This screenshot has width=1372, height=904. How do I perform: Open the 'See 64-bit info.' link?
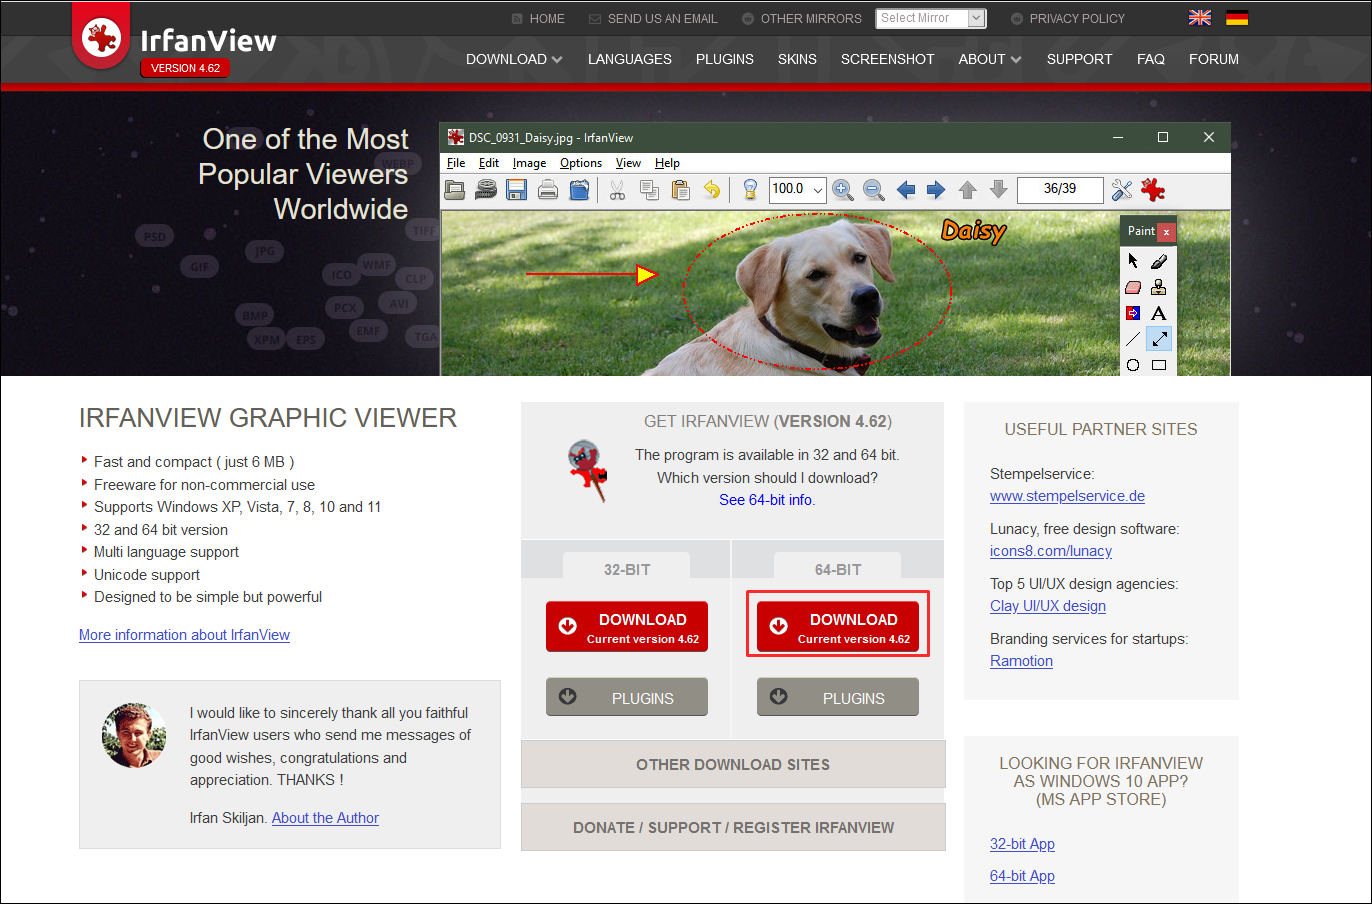point(767,500)
